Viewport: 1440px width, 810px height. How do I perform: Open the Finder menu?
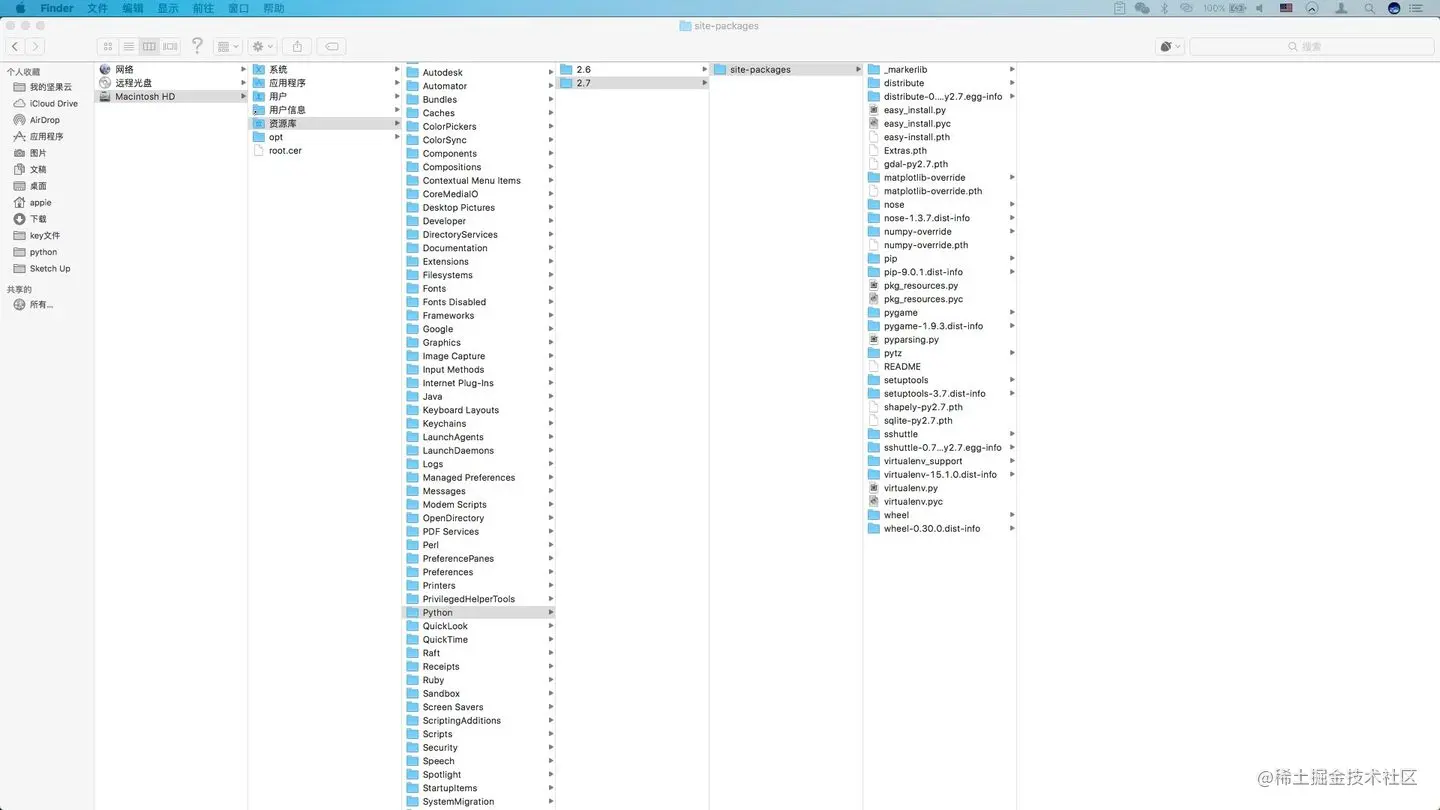point(57,8)
